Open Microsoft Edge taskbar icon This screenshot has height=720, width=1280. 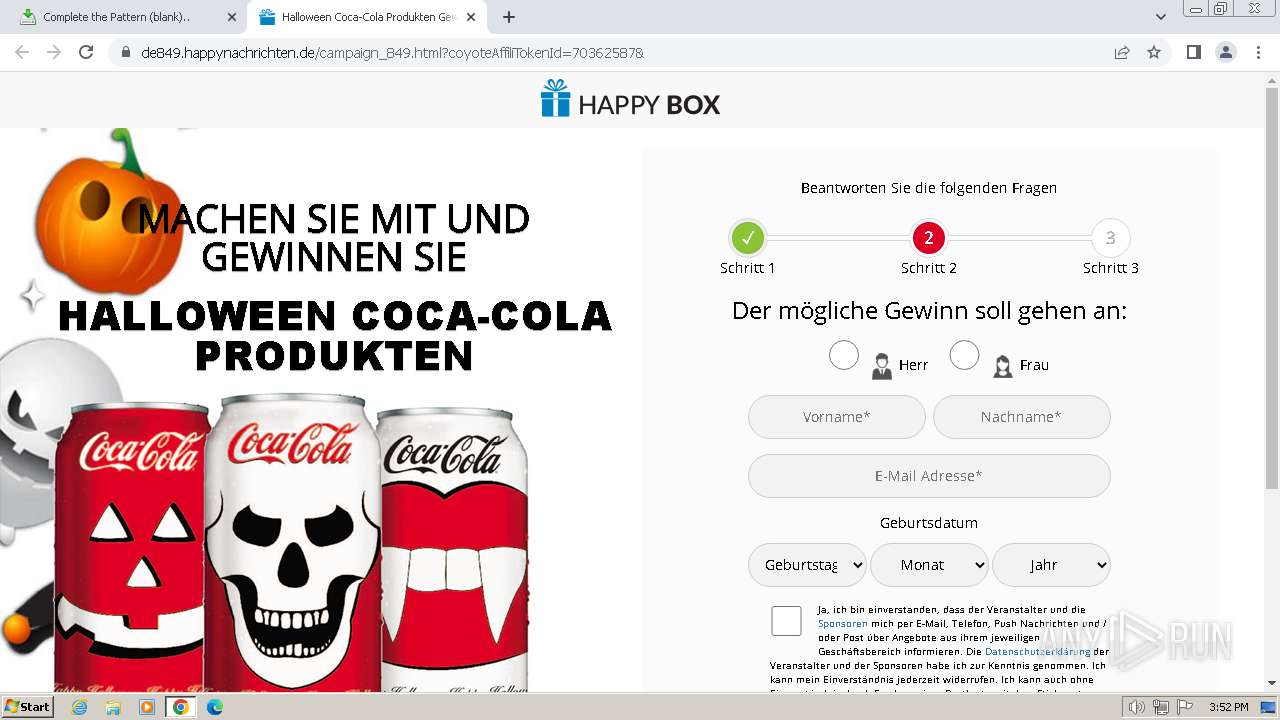click(215, 707)
